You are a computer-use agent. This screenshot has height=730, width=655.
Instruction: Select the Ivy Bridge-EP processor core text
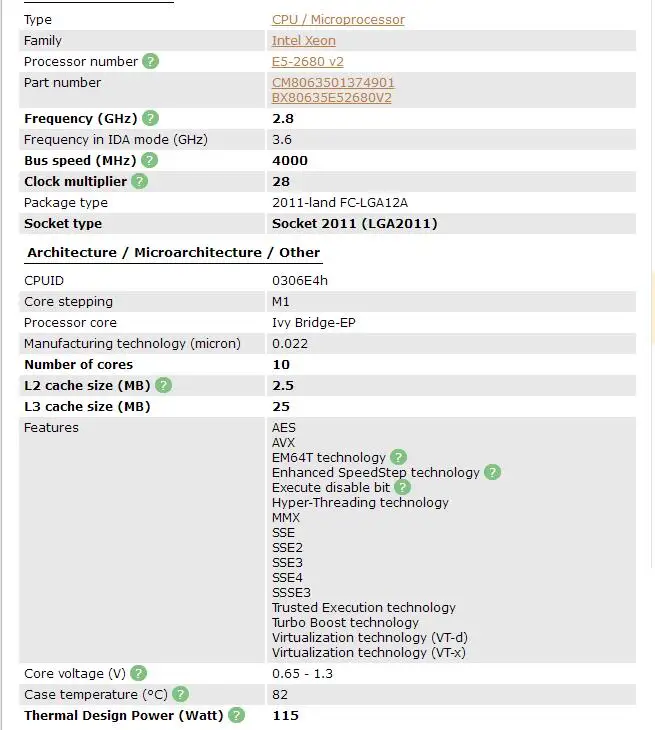(x=313, y=322)
